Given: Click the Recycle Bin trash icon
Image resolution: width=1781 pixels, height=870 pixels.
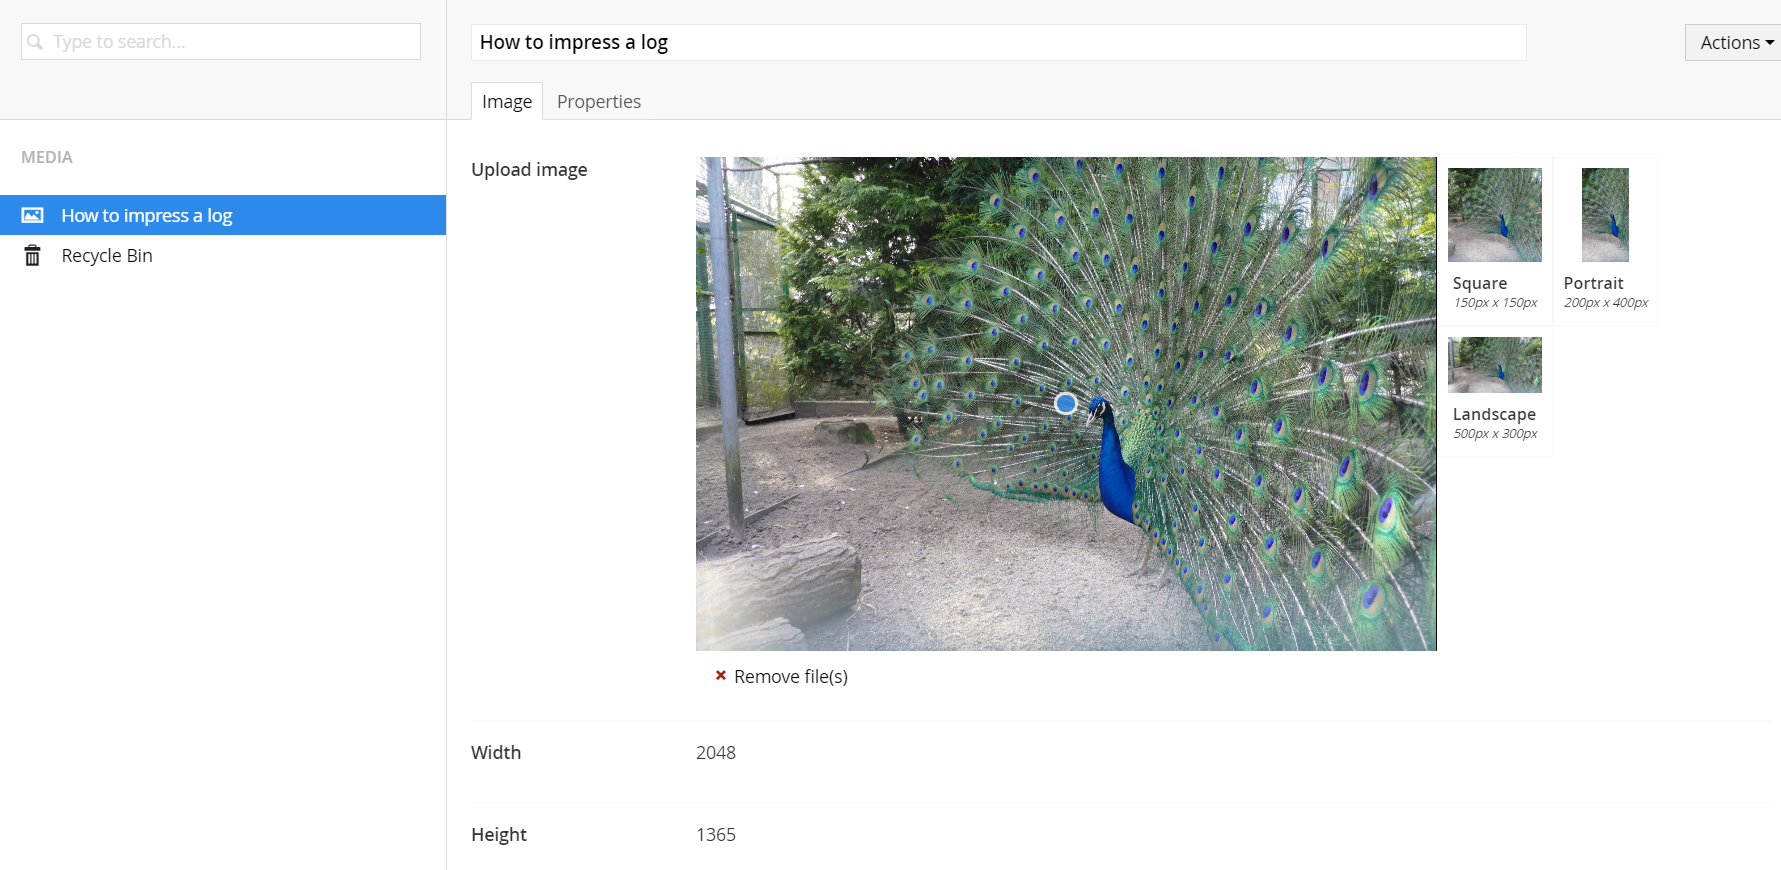Looking at the screenshot, I should [33, 256].
